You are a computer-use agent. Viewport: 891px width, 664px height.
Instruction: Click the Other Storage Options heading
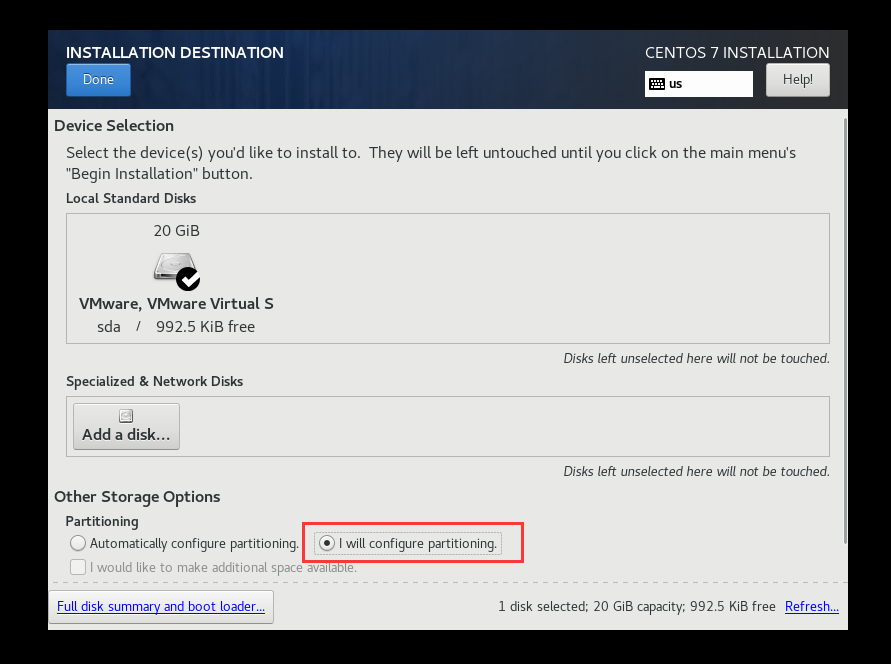click(137, 496)
